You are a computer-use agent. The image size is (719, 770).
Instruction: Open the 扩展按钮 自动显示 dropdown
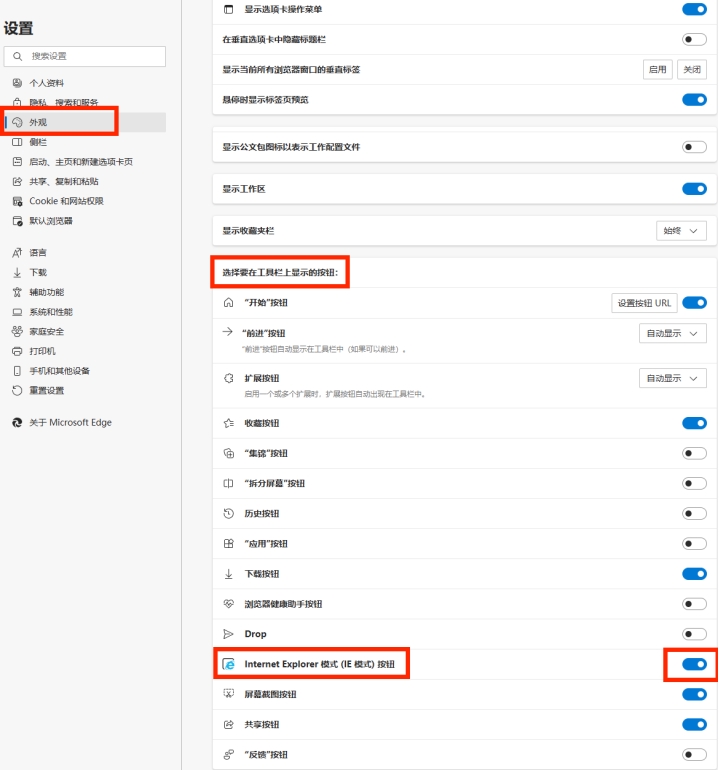coord(672,378)
